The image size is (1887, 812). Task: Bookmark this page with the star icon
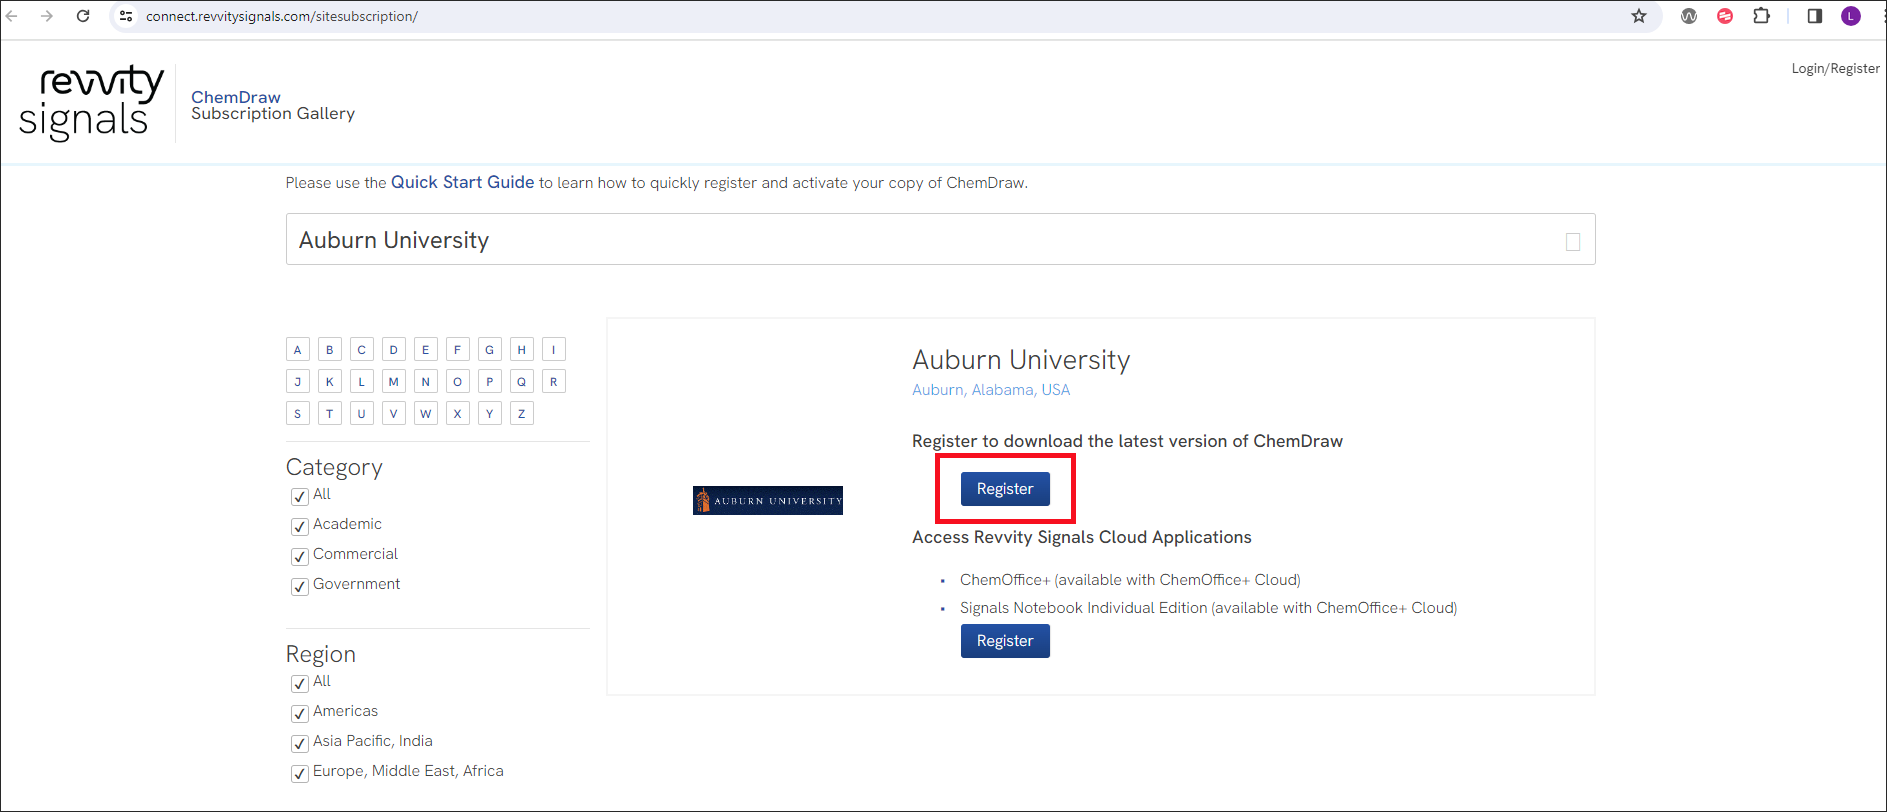(1639, 16)
